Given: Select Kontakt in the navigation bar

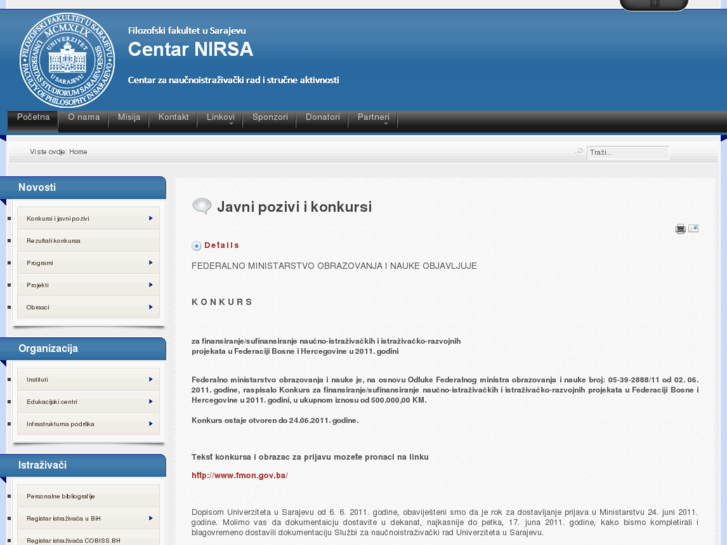Looking at the screenshot, I should coord(173,118).
